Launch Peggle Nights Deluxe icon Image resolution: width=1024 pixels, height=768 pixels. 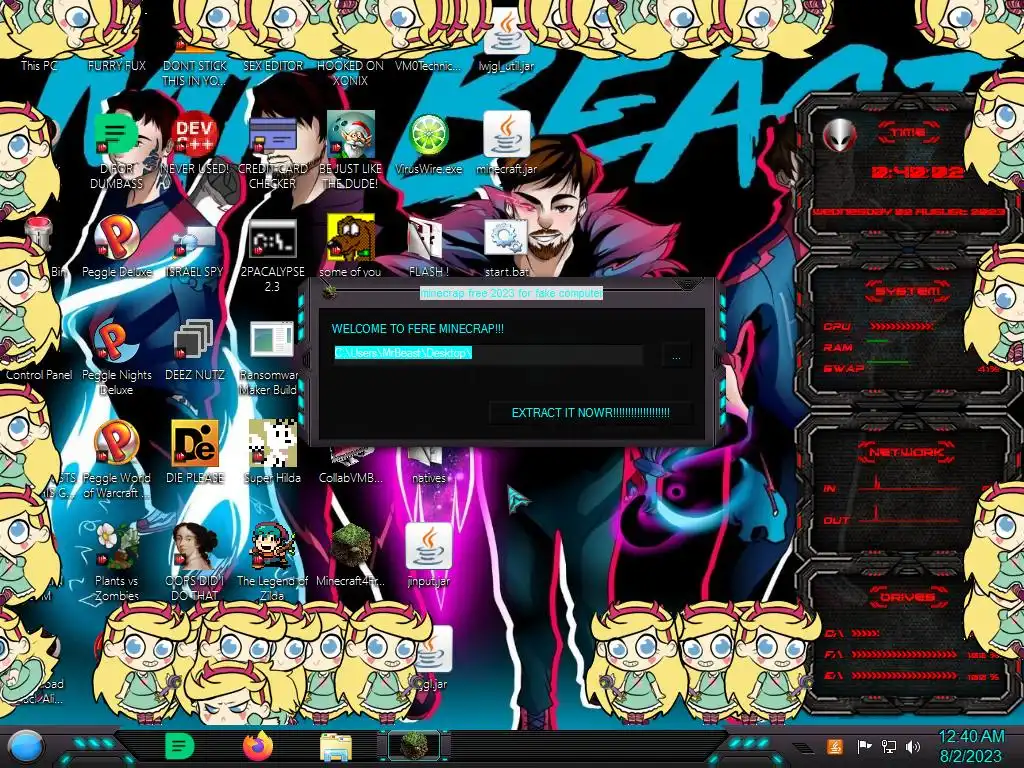pos(115,341)
